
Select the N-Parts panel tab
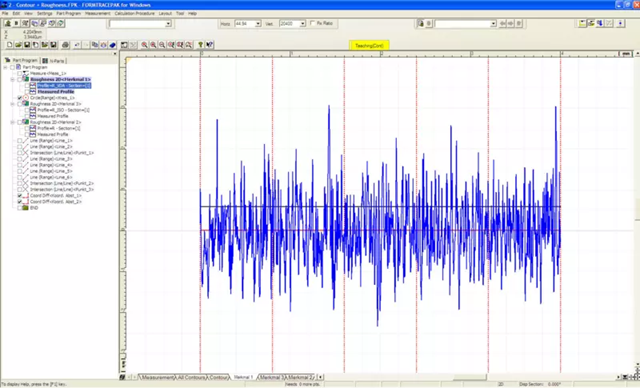(x=54, y=61)
